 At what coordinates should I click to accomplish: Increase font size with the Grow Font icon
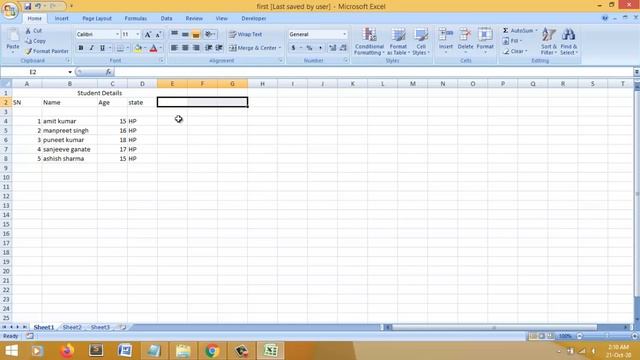tap(148, 35)
